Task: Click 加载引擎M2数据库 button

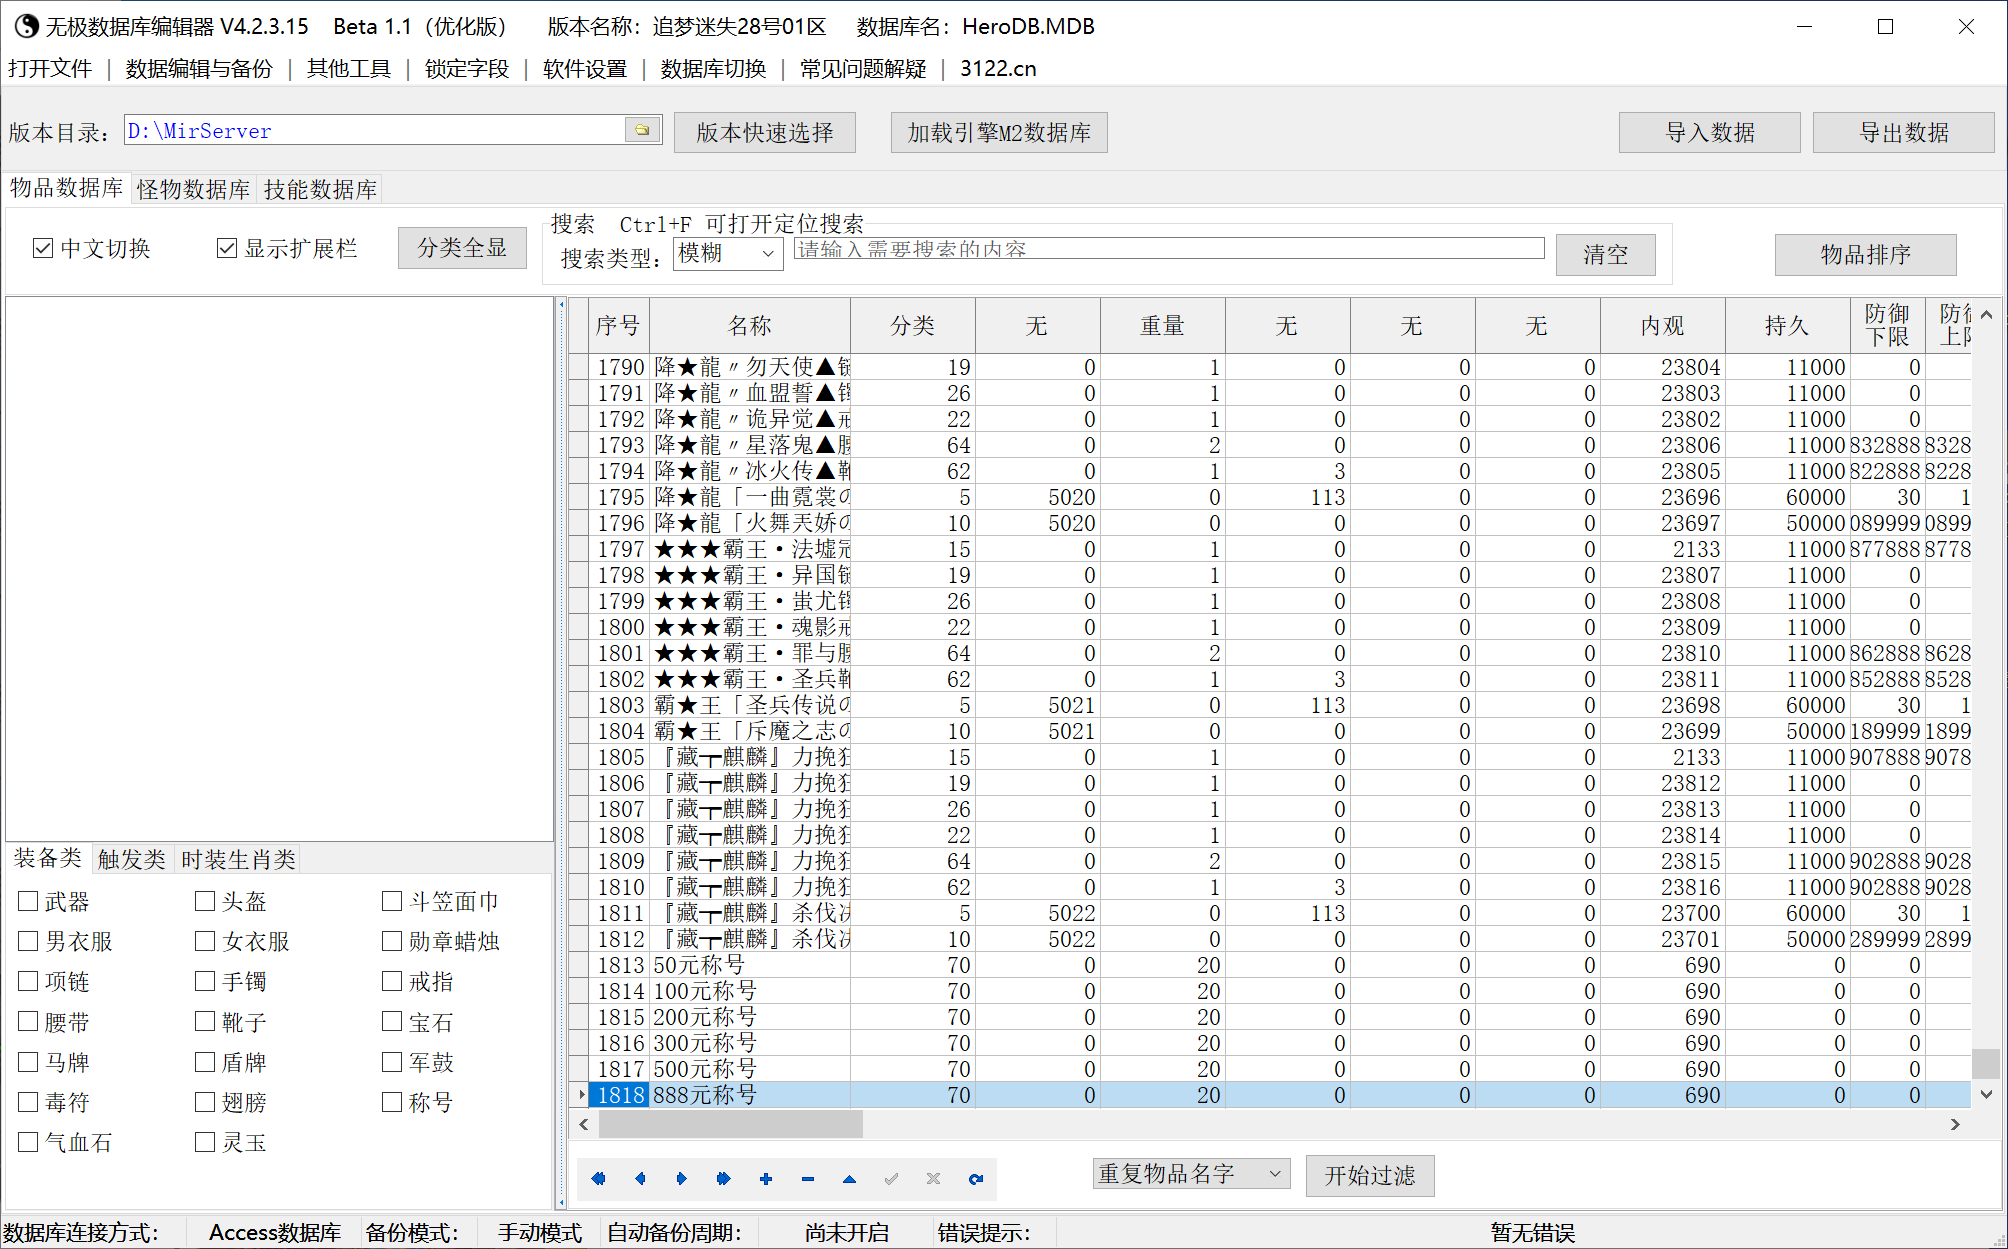Action: coord(999,132)
